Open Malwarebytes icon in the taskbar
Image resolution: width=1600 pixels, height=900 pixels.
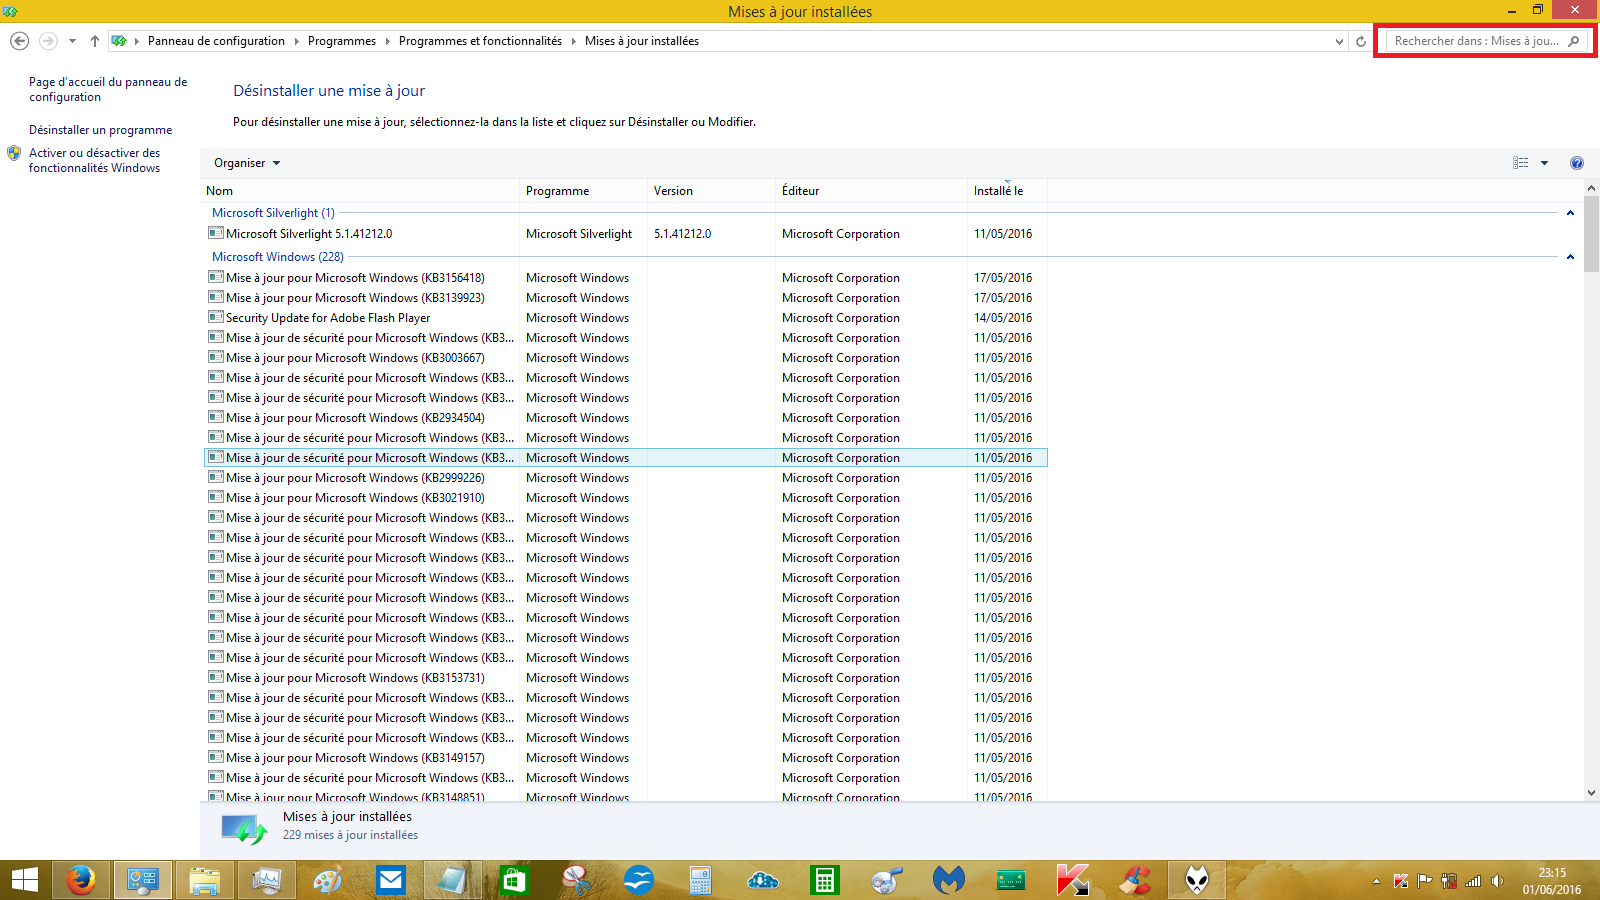(x=948, y=880)
